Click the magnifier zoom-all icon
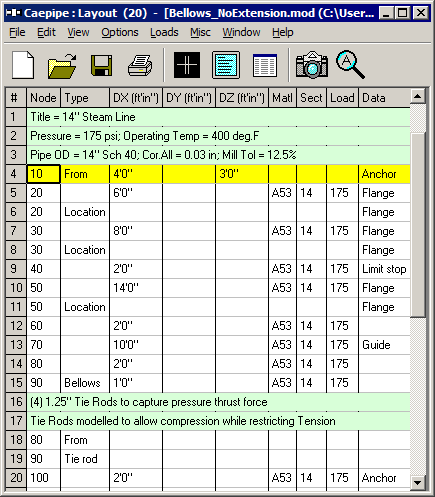The image size is (435, 497). pos(350,64)
